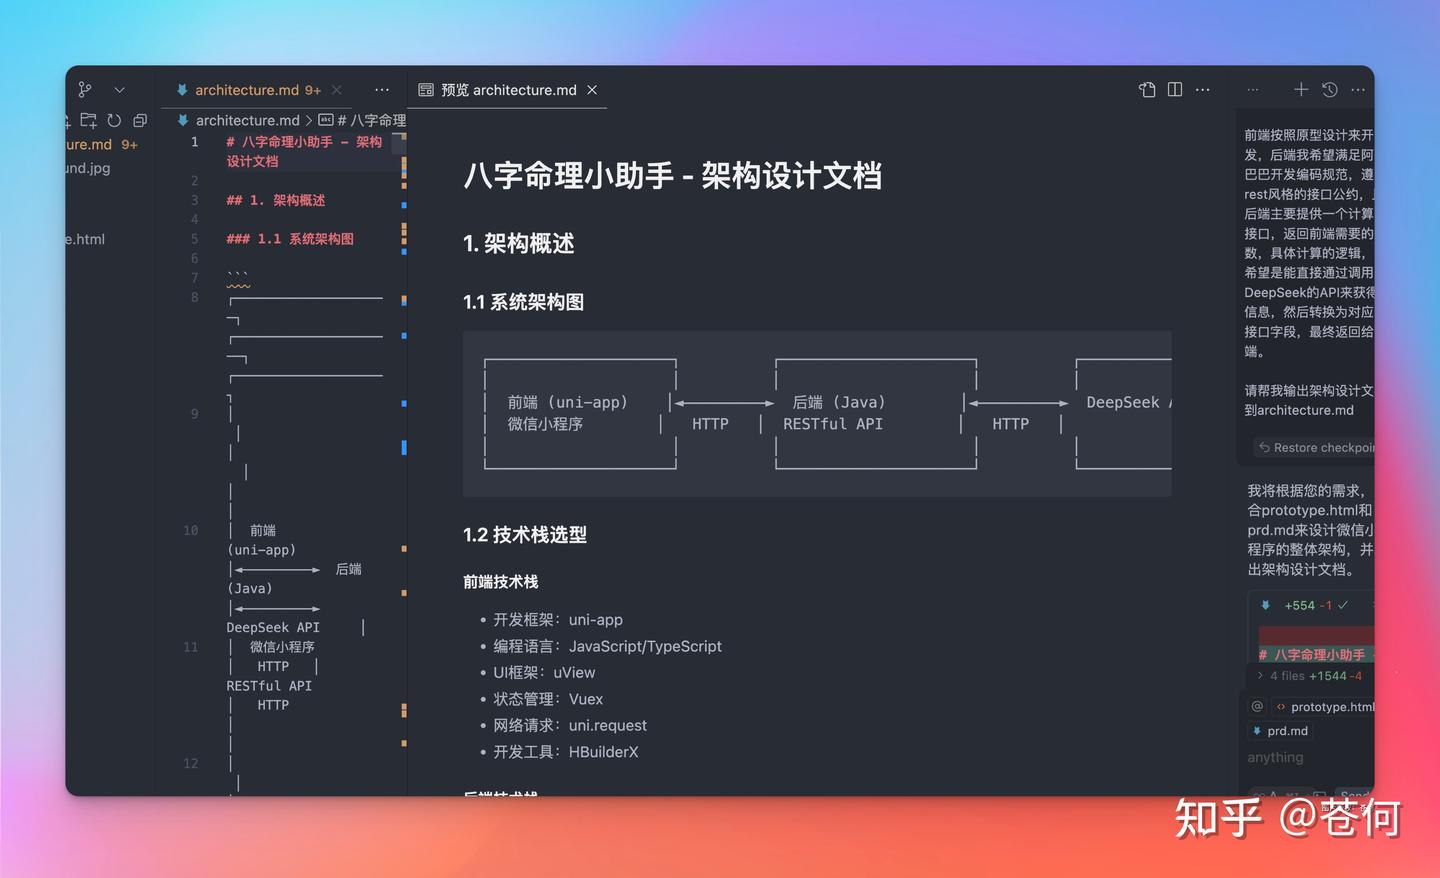The height and width of the screenshot is (878, 1440).
Task: Click the editor minimap scrollbar
Action: pyautogui.click(x=404, y=448)
